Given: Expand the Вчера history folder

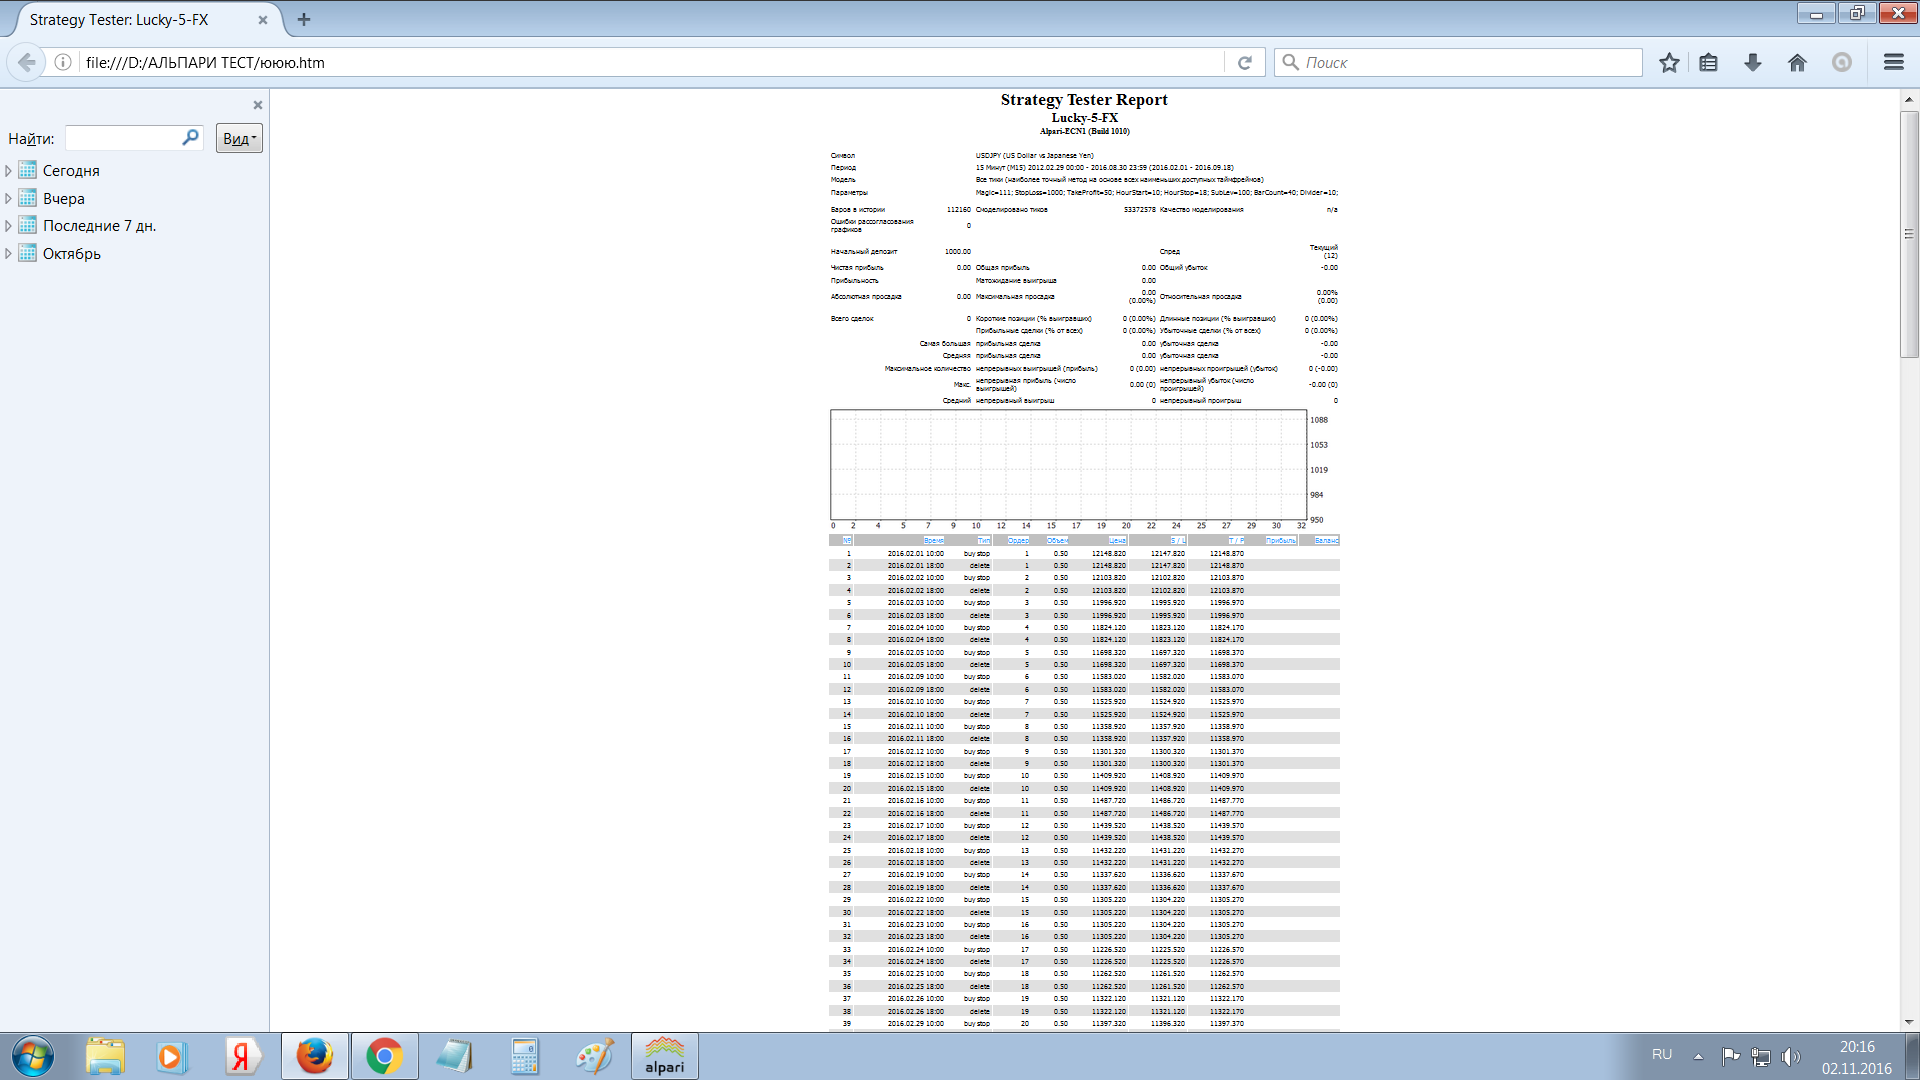Looking at the screenshot, I should click(9, 198).
